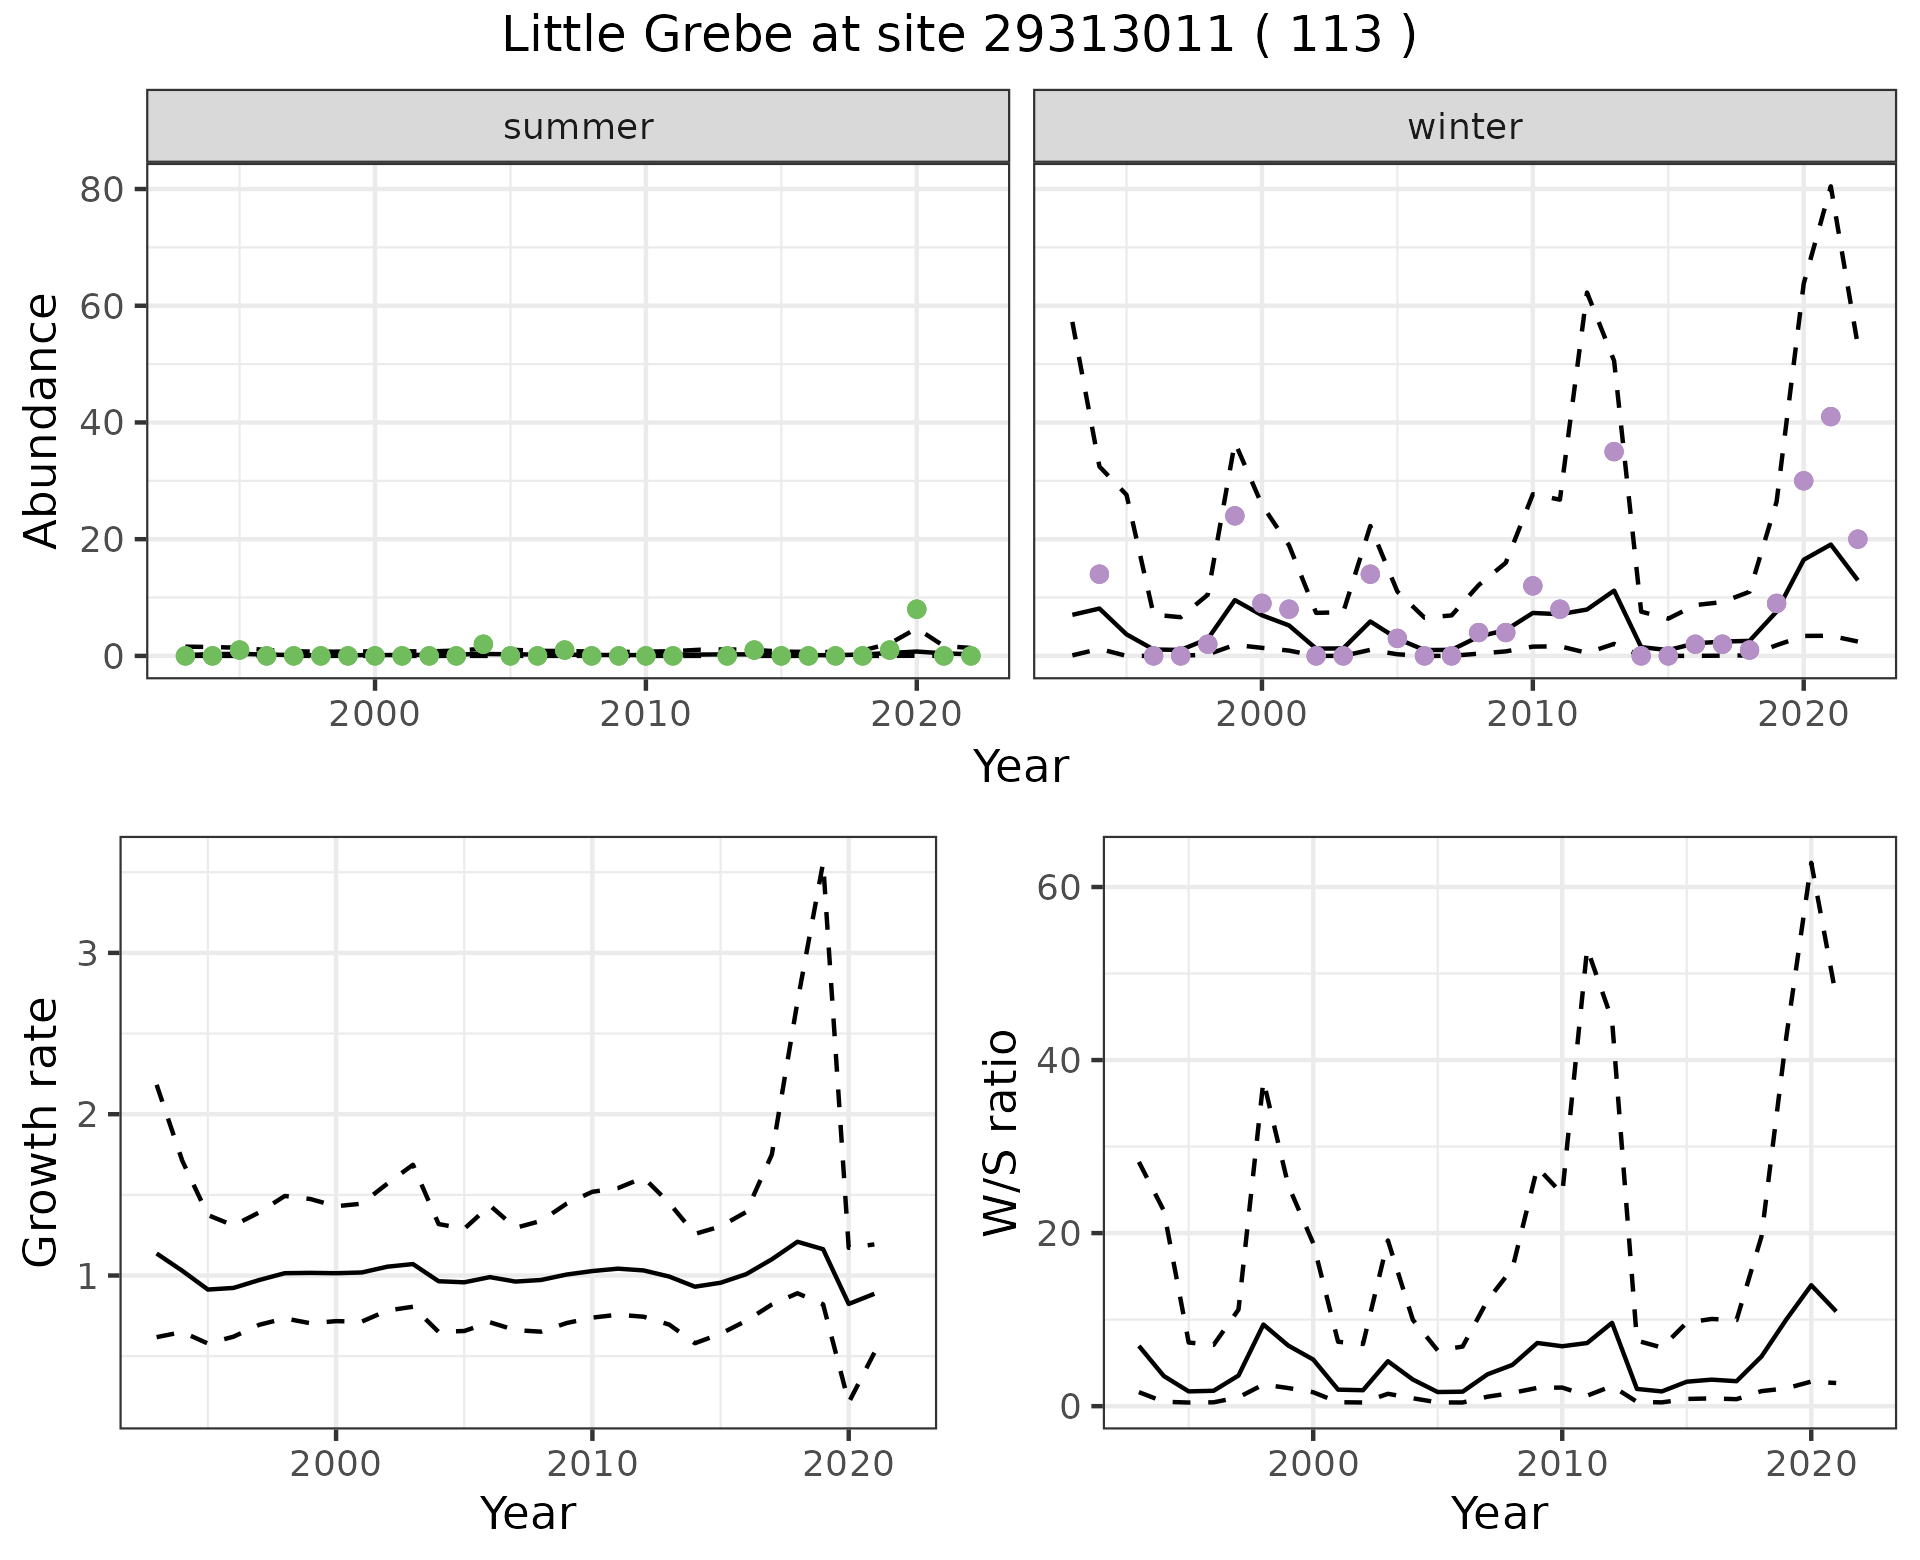Screen dimensions: 1920x1560
Task: Click the last purple winter point at 2022
Action: point(1857,539)
